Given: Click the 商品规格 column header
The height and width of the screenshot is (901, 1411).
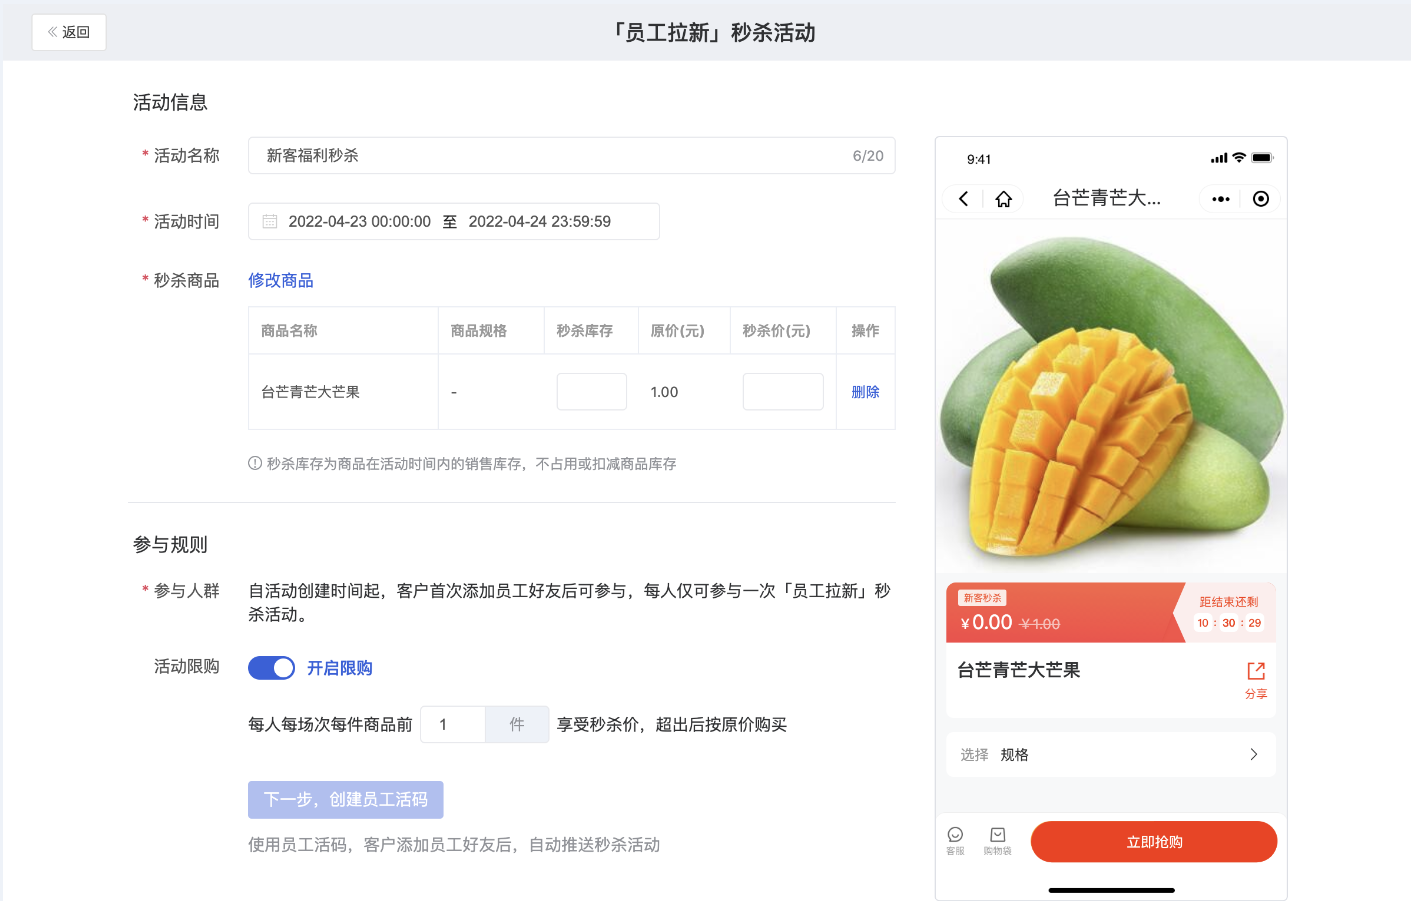Looking at the screenshot, I should (x=479, y=331).
